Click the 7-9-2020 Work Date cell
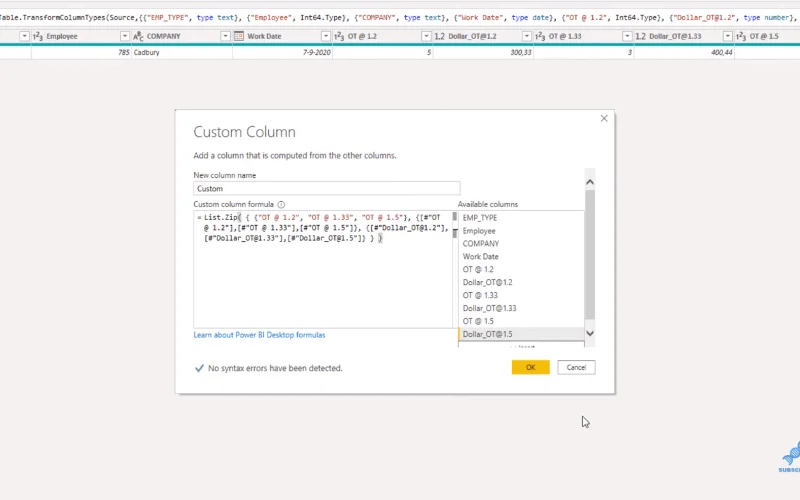Screen dimensions: 800x500 pos(282,53)
